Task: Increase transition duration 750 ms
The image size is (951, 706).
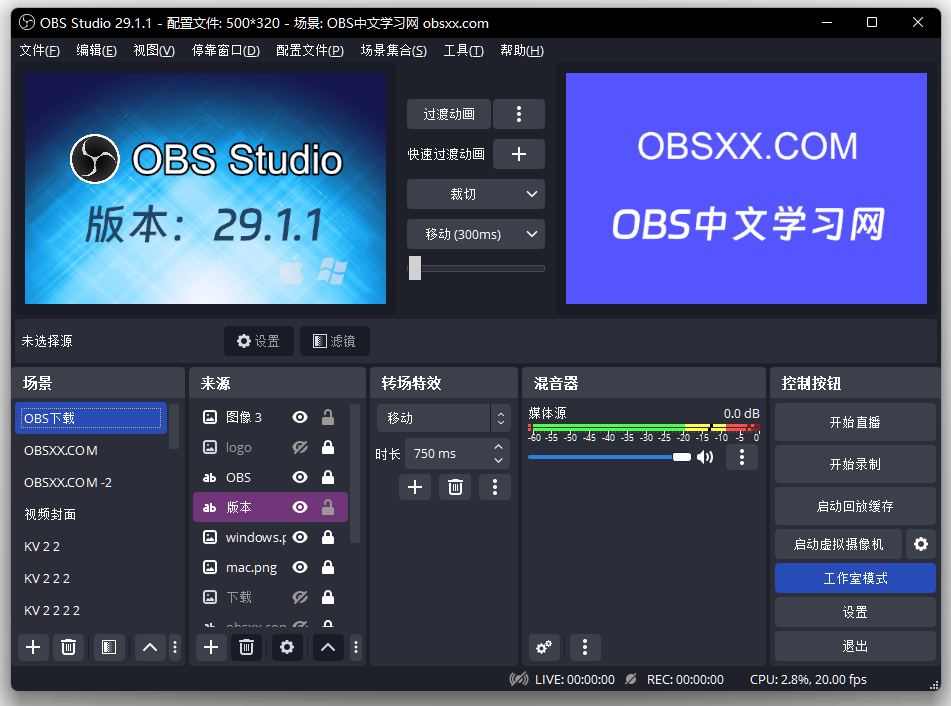Action: point(499,447)
